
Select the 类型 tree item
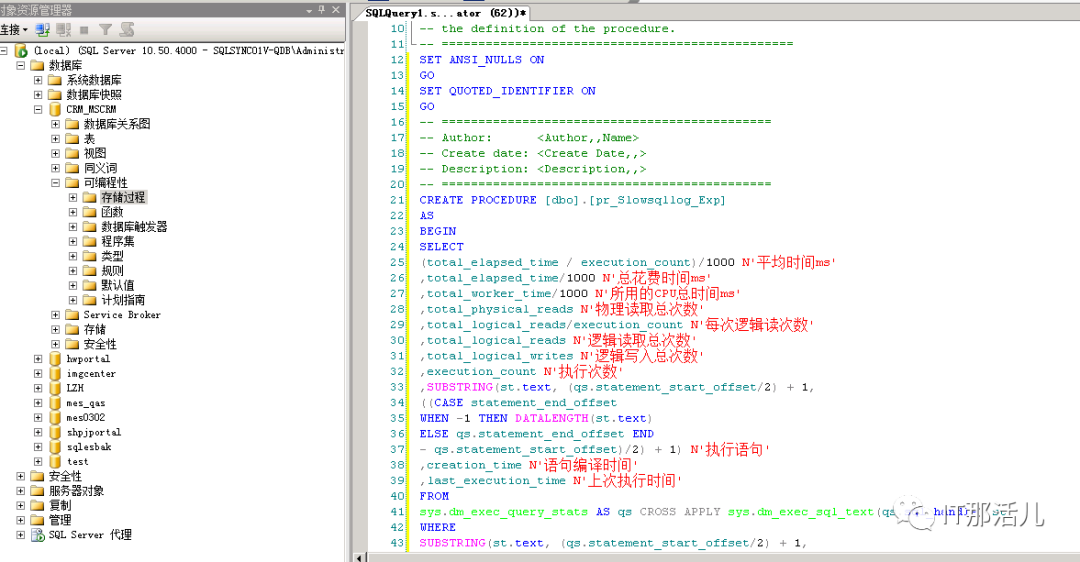click(x=112, y=256)
